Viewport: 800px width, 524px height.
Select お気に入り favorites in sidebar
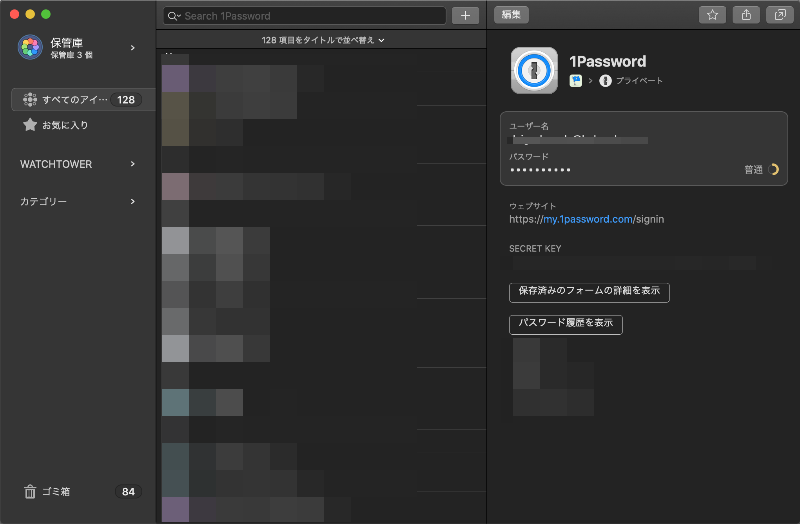click(x=65, y=125)
